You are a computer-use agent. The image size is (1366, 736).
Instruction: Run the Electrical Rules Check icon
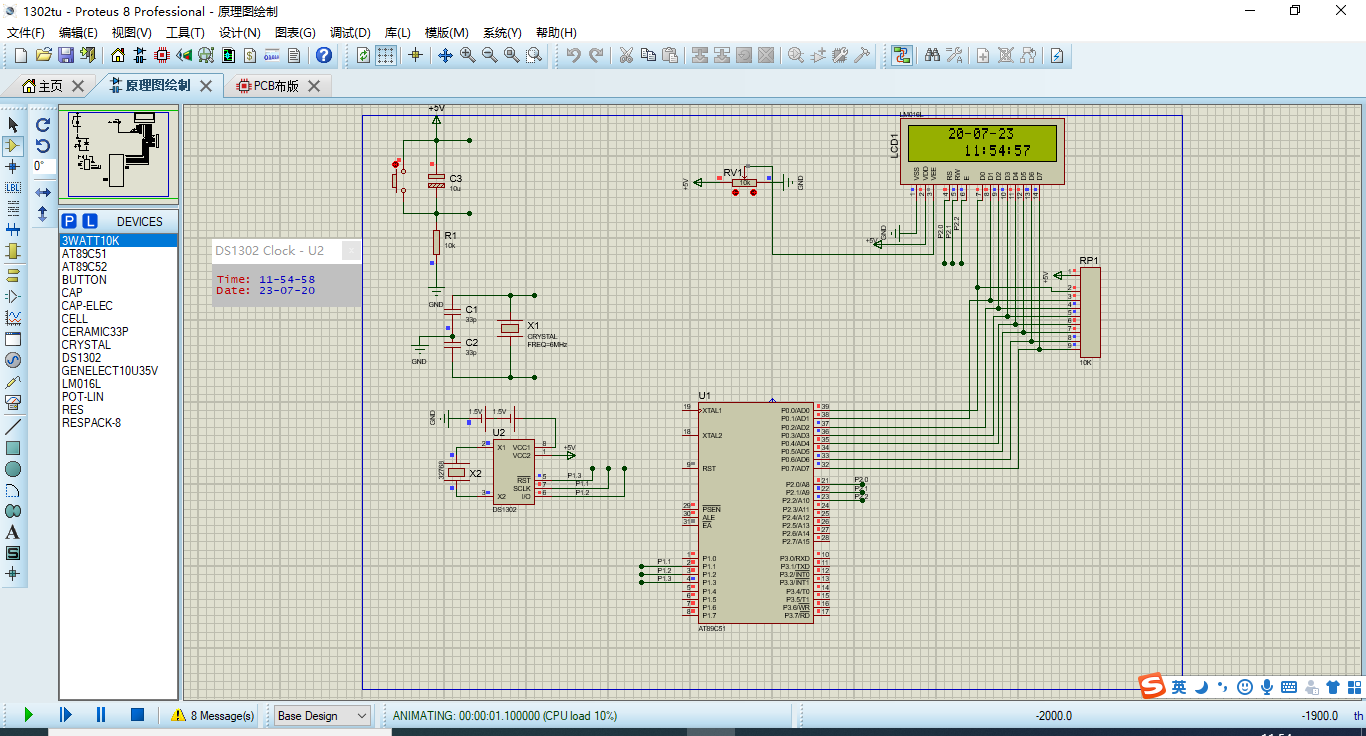click(1056, 55)
